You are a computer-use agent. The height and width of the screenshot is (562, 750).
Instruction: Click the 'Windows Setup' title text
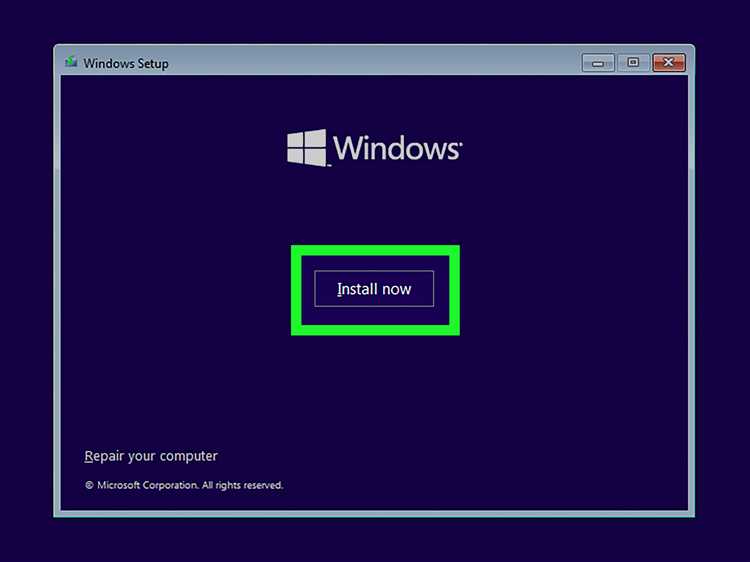(126, 63)
